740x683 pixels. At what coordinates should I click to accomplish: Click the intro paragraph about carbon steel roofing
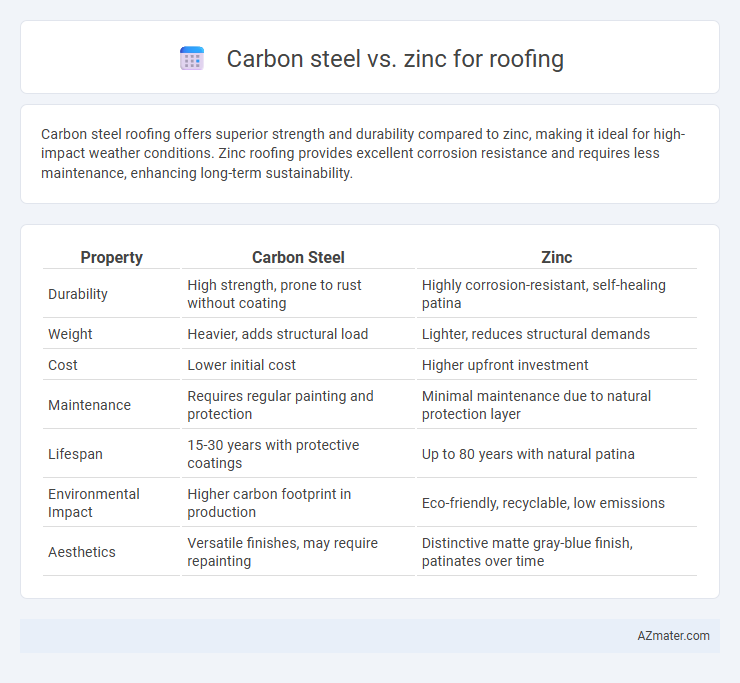pyautogui.click(x=363, y=153)
